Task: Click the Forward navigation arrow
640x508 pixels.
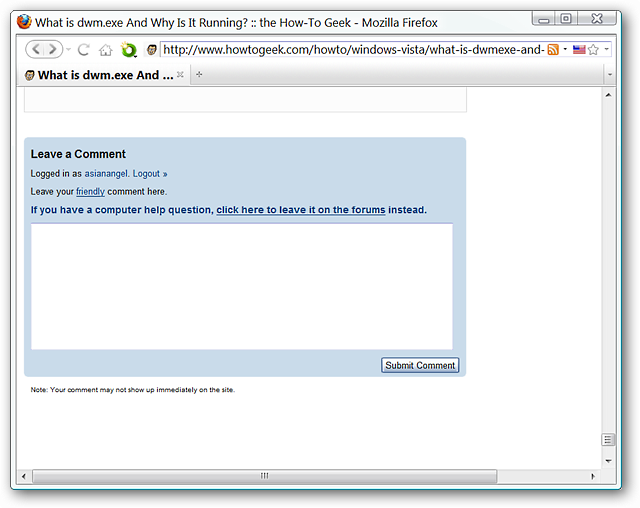Action: click(x=52, y=49)
